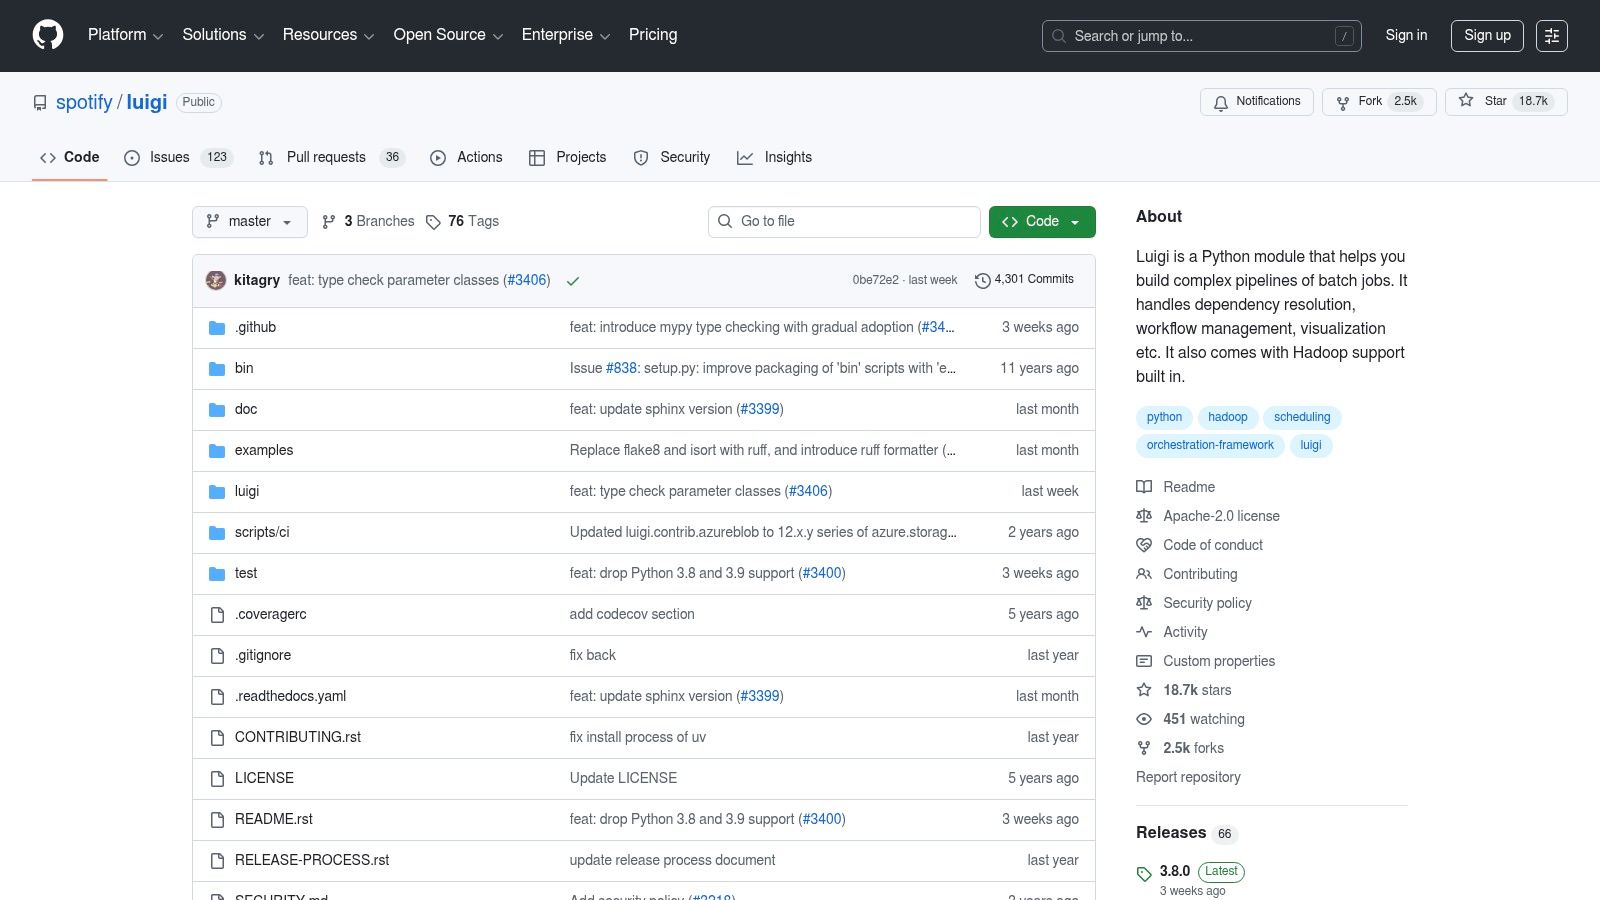Click the eye icon beside 451 watching

1144,719
